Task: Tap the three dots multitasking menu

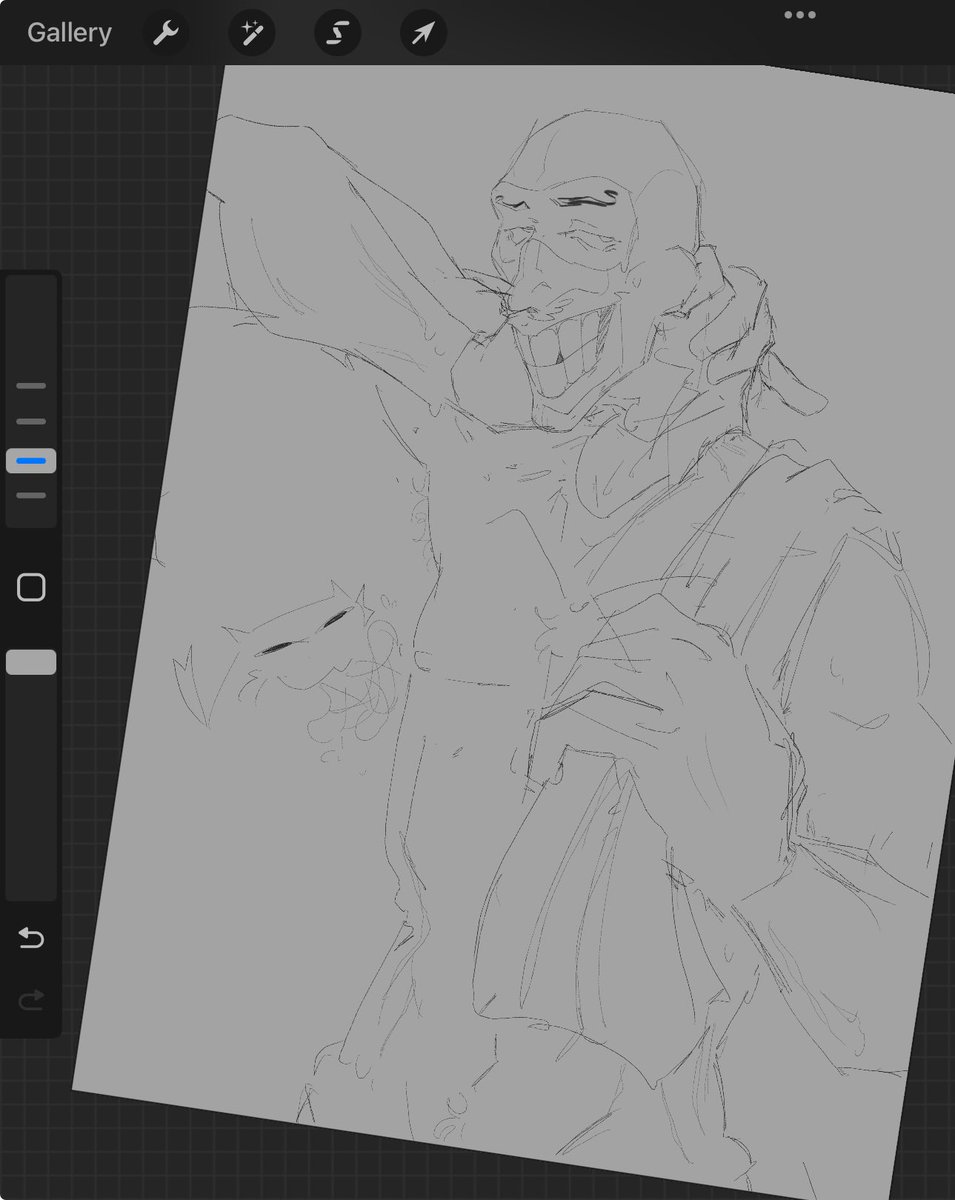Action: (800, 15)
